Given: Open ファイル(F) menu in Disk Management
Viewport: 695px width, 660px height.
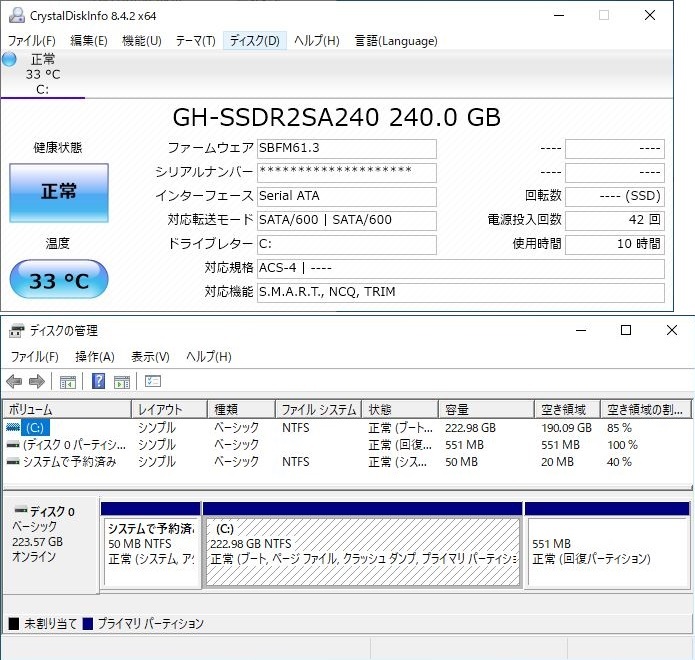Looking at the screenshot, I should point(35,357).
